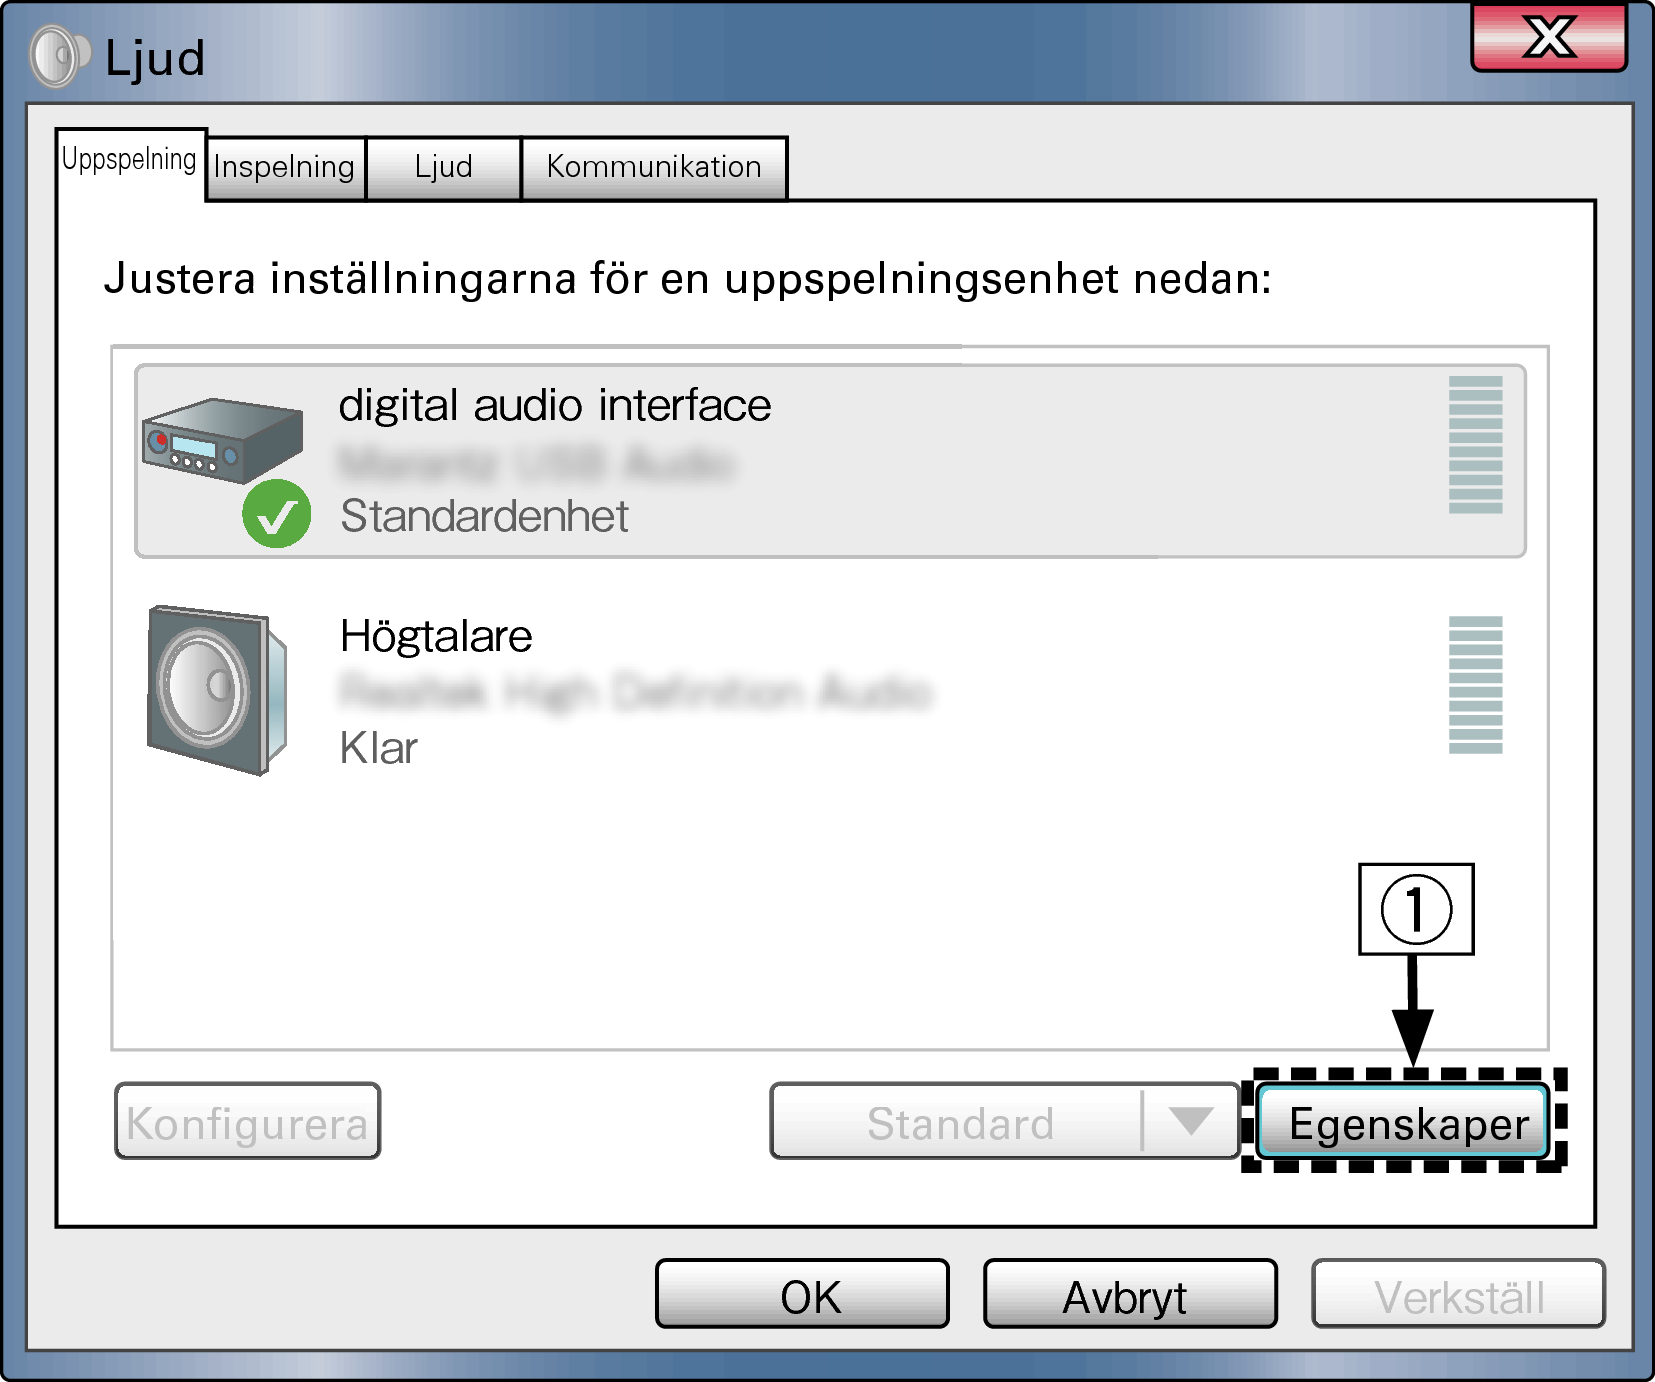Click the Standard set-default button
The width and height of the screenshot is (1655, 1382).
click(x=957, y=1121)
